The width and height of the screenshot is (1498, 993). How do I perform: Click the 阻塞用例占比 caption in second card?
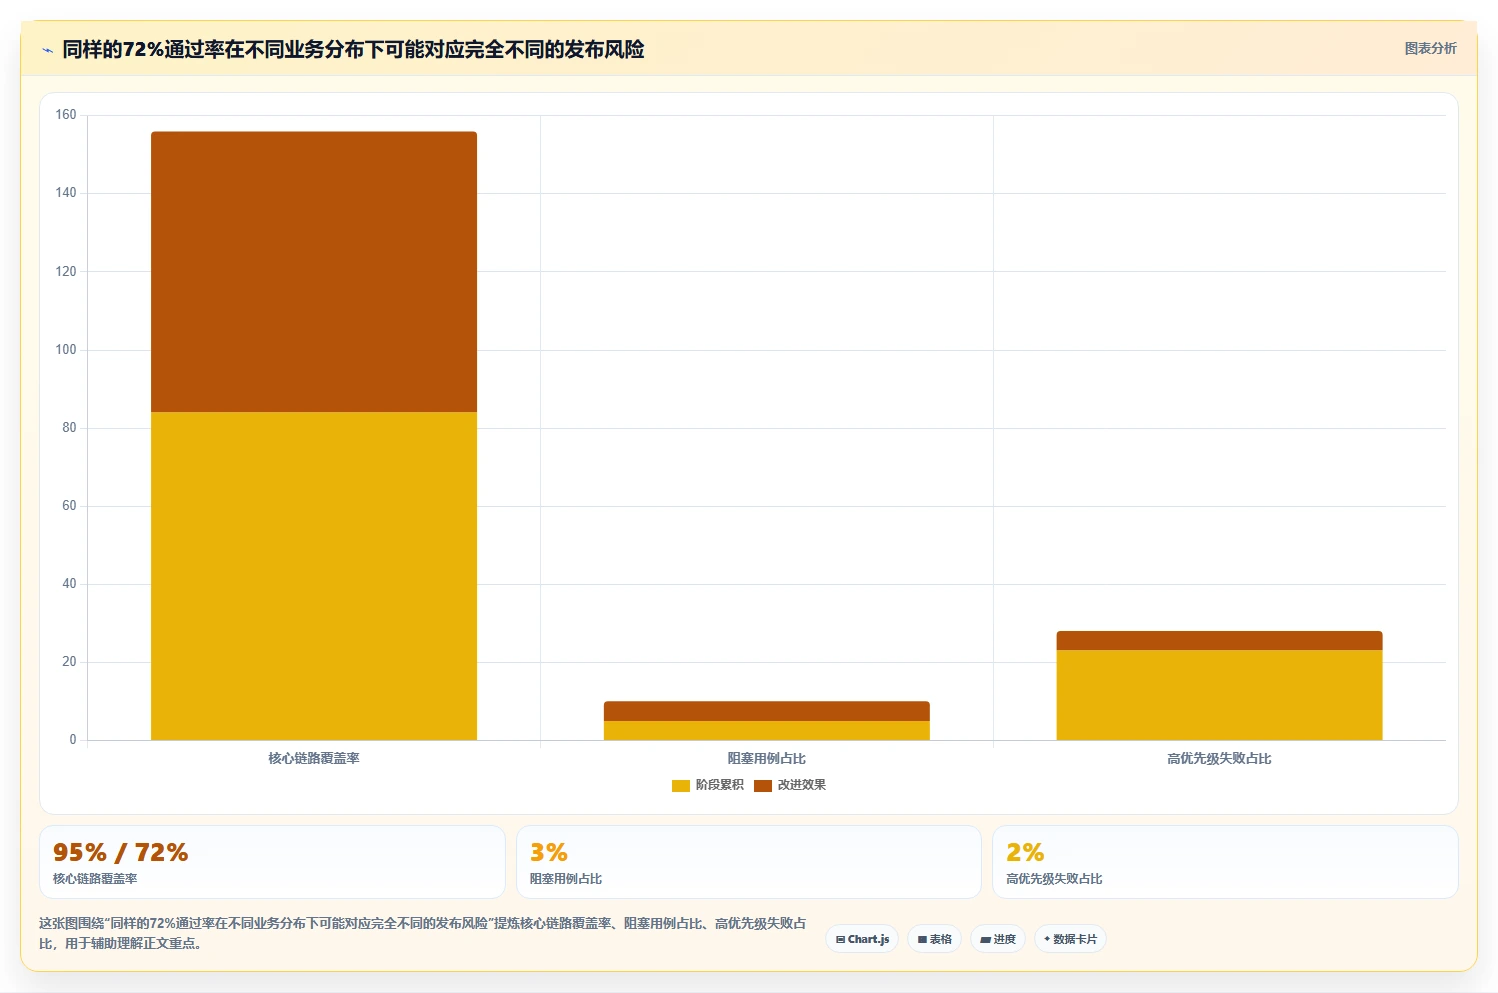566,879
